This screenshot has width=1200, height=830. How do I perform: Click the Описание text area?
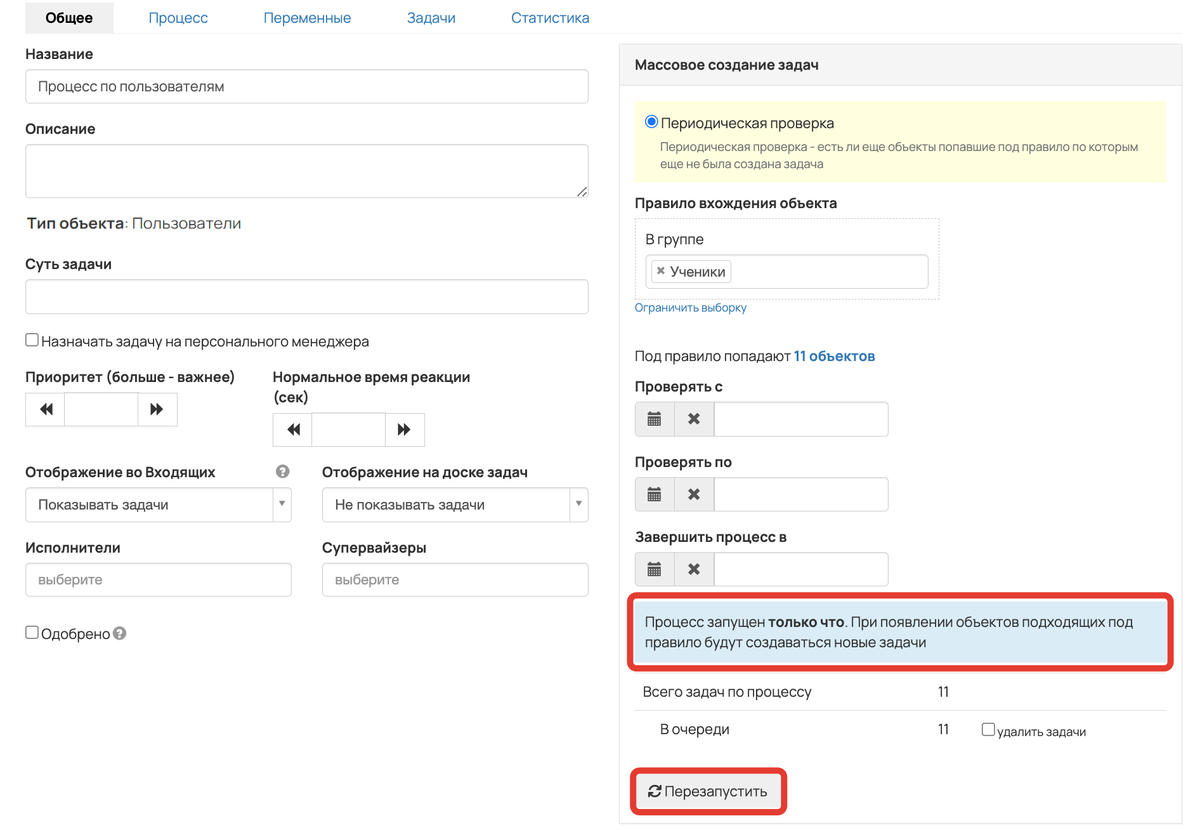coord(307,171)
